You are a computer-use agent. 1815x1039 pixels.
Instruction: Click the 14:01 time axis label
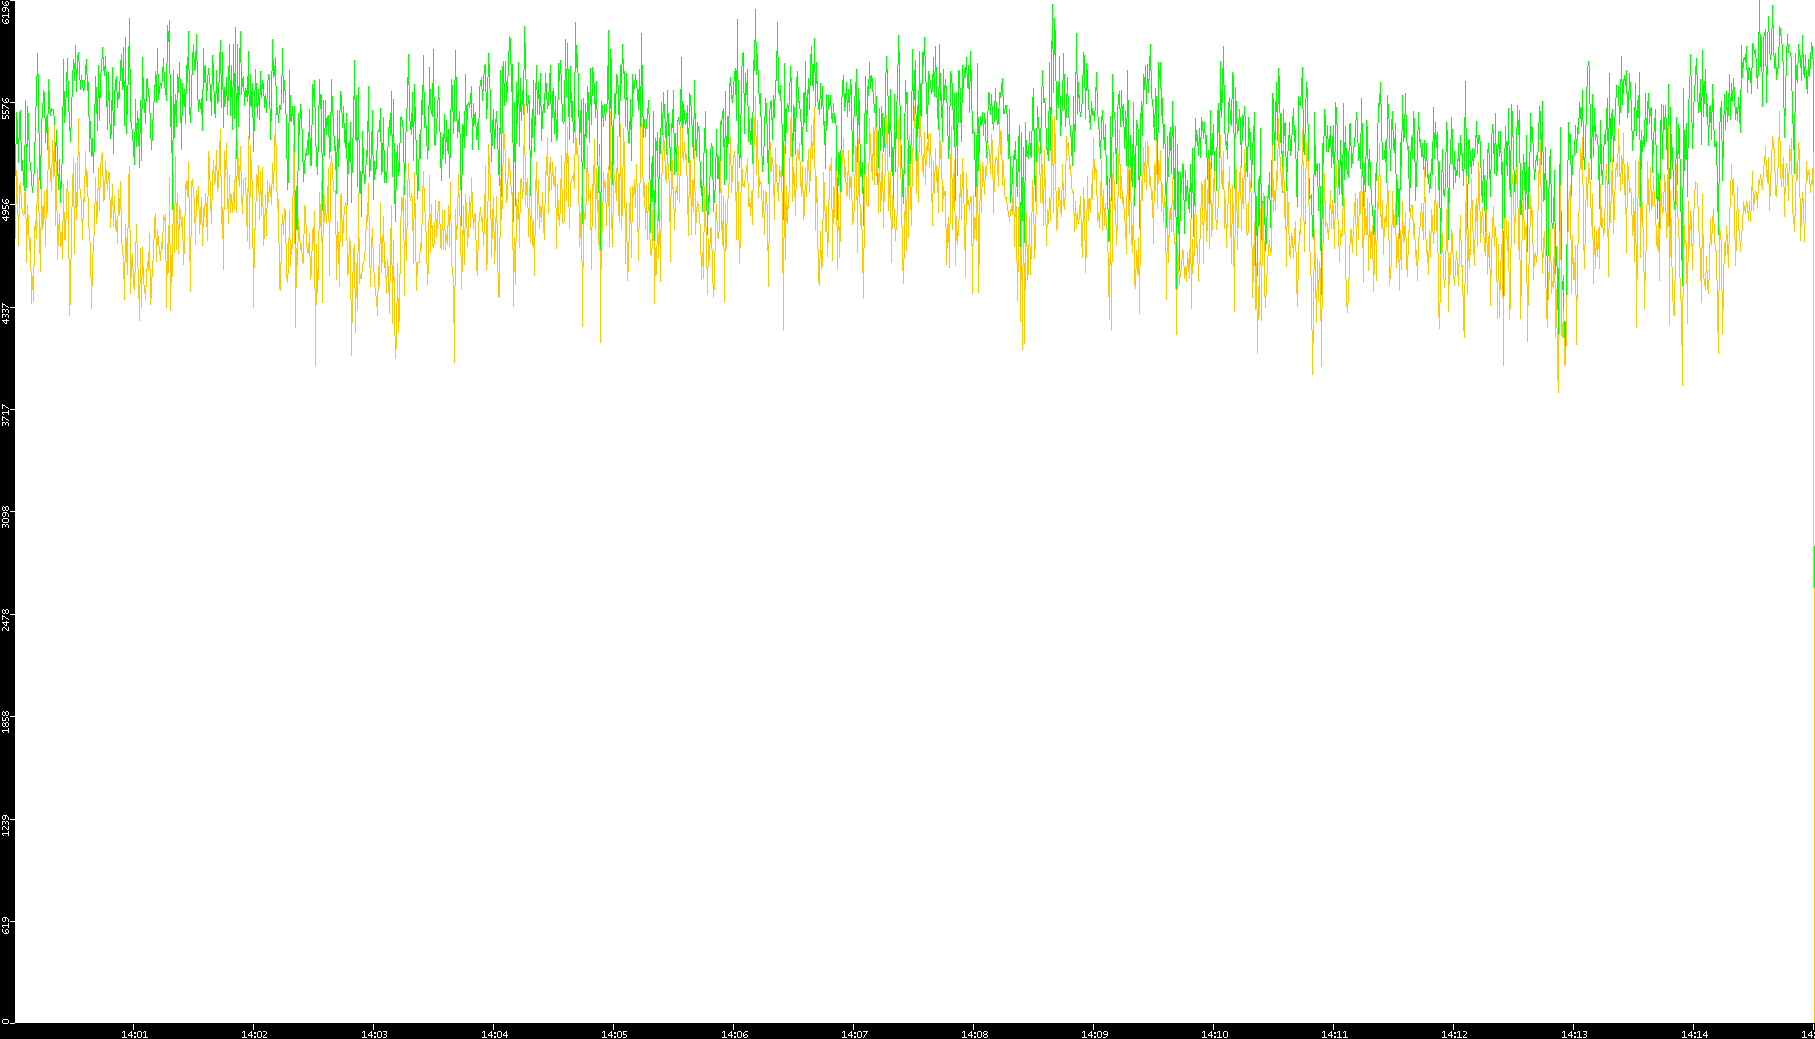pos(134,1034)
